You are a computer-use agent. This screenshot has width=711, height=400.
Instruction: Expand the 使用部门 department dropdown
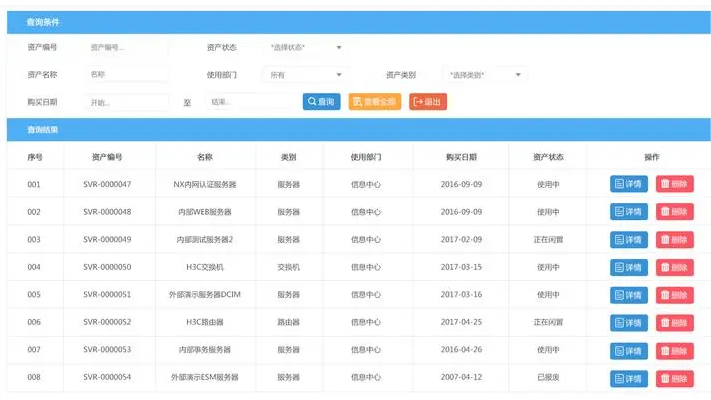[306, 75]
